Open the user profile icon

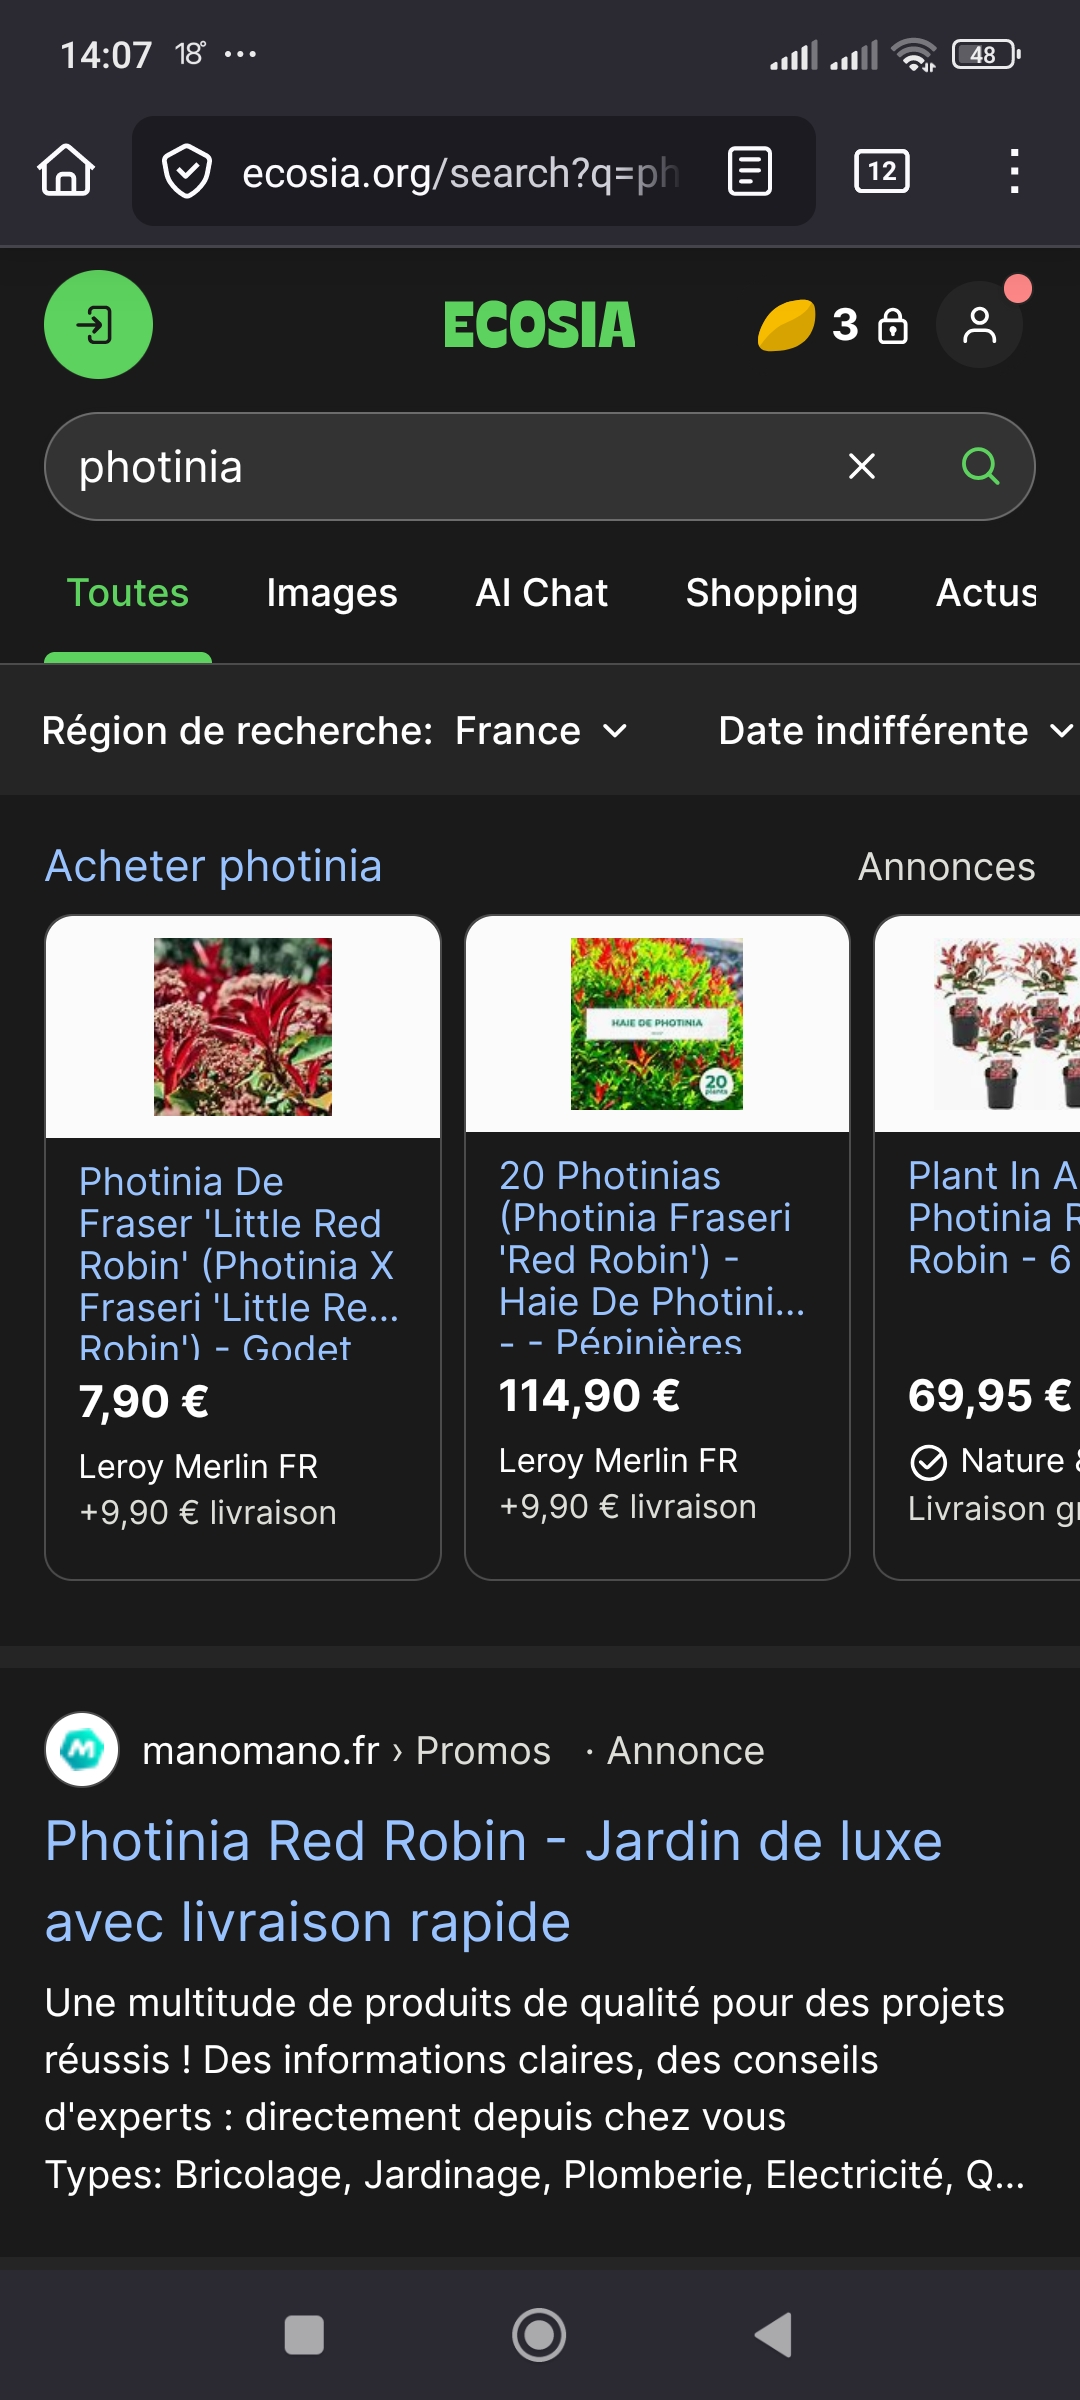pos(979,325)
